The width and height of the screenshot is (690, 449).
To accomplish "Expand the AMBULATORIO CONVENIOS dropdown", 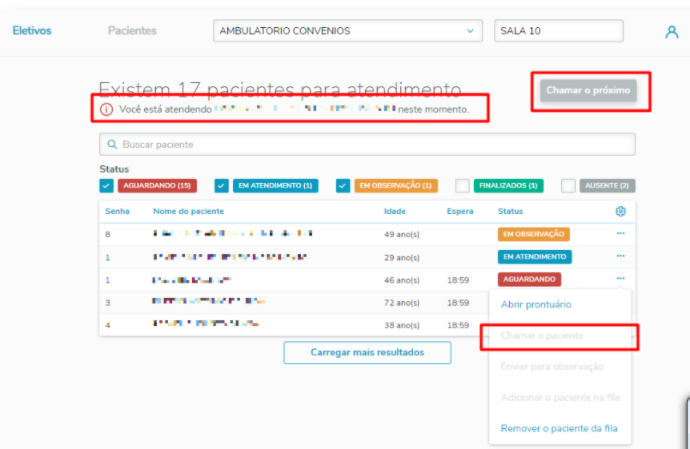I will click(348, 31).
